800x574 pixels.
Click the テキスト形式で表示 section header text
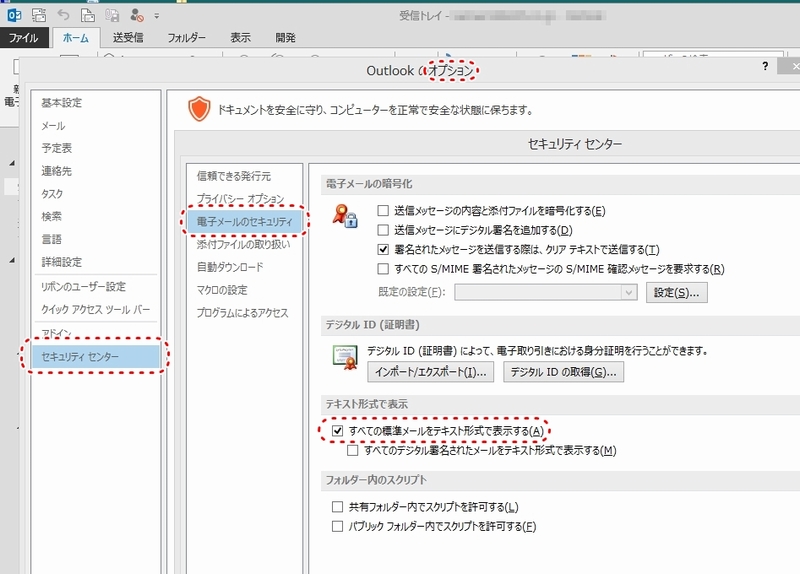coord(366,404)
